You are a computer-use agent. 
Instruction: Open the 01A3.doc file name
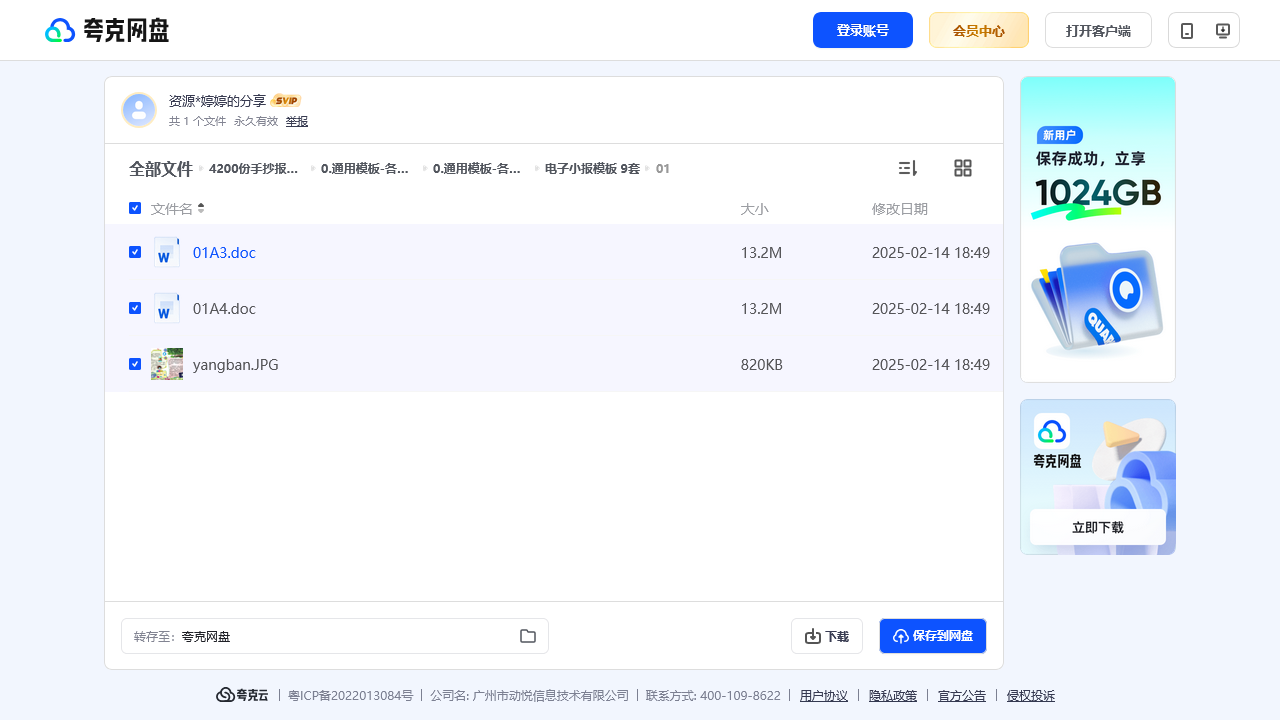(x=224, y=253)
